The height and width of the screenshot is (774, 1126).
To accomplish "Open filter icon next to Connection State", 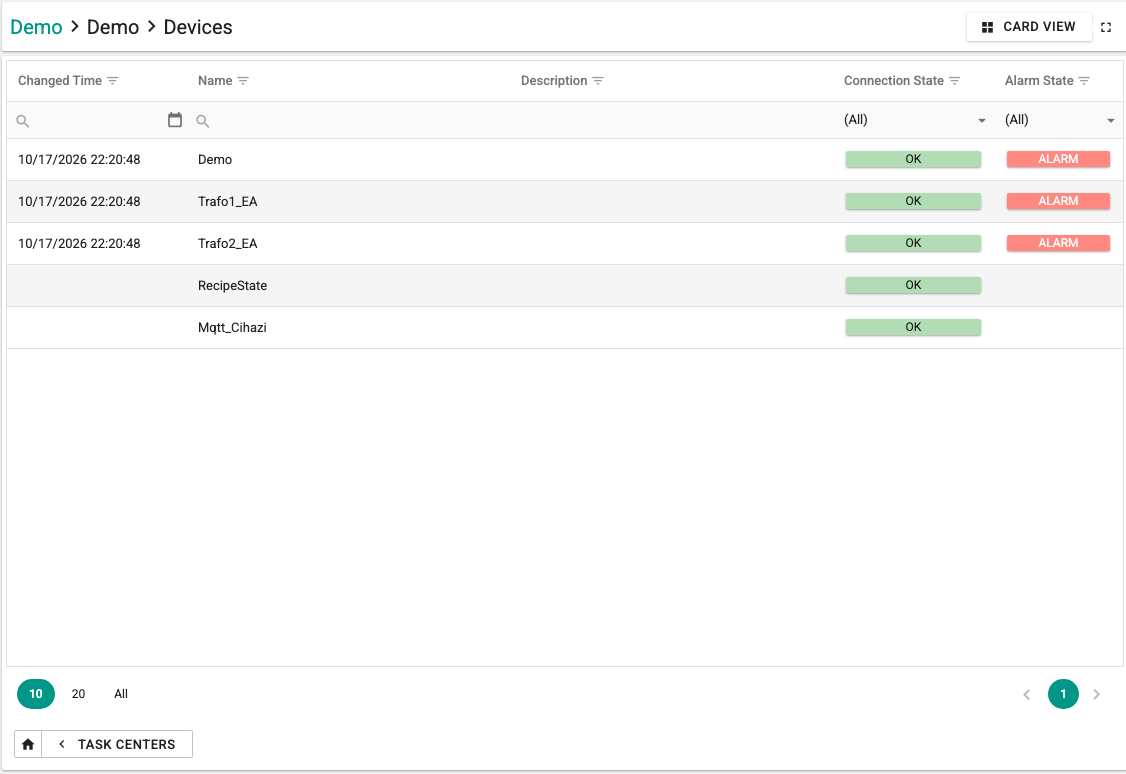I will pos(954,80).
